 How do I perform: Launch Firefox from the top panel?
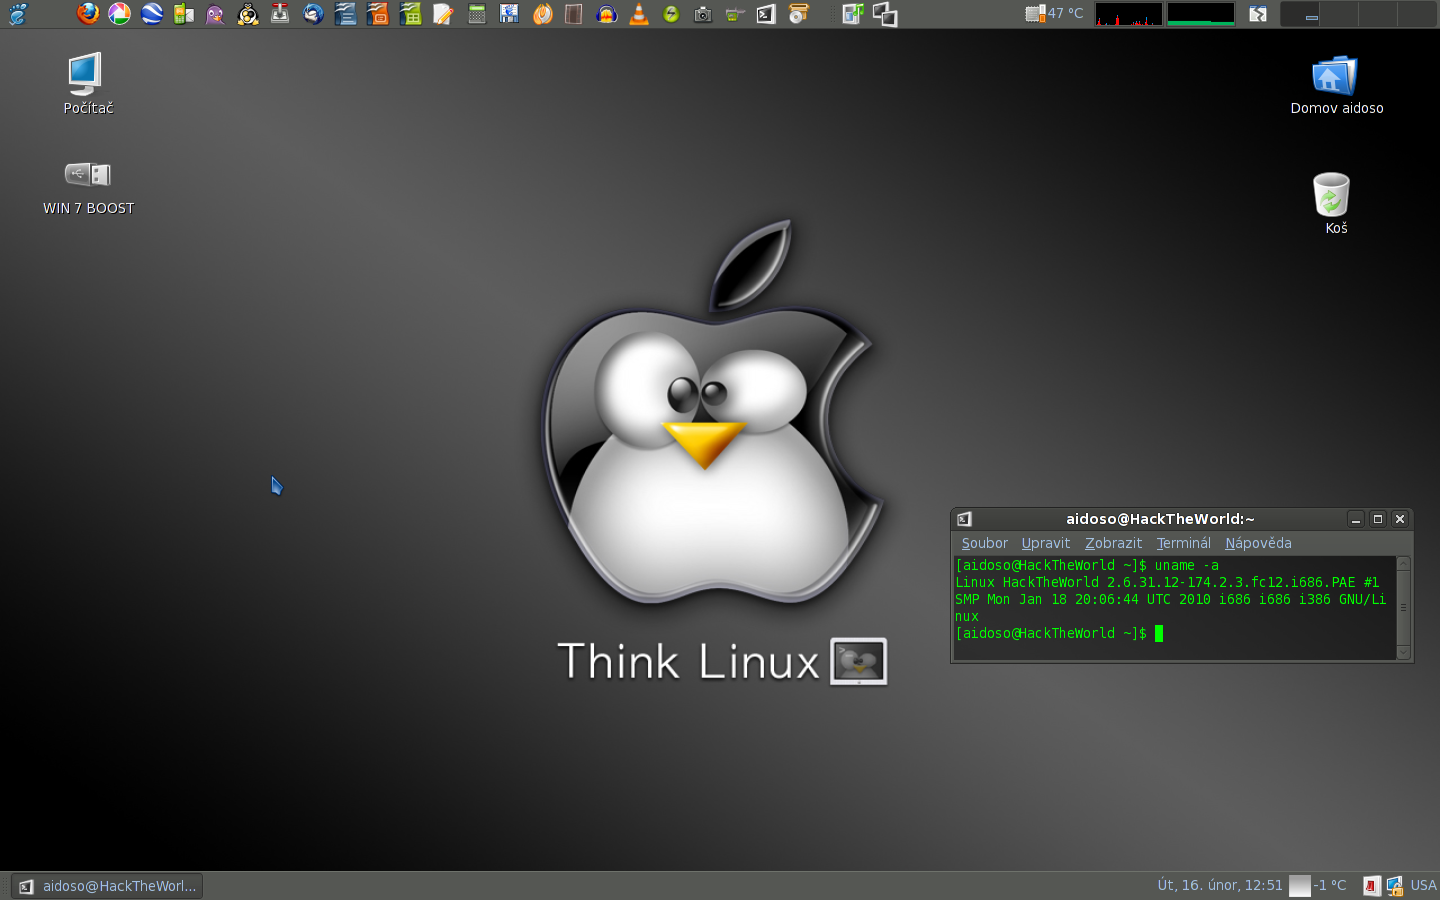(88, 14)
